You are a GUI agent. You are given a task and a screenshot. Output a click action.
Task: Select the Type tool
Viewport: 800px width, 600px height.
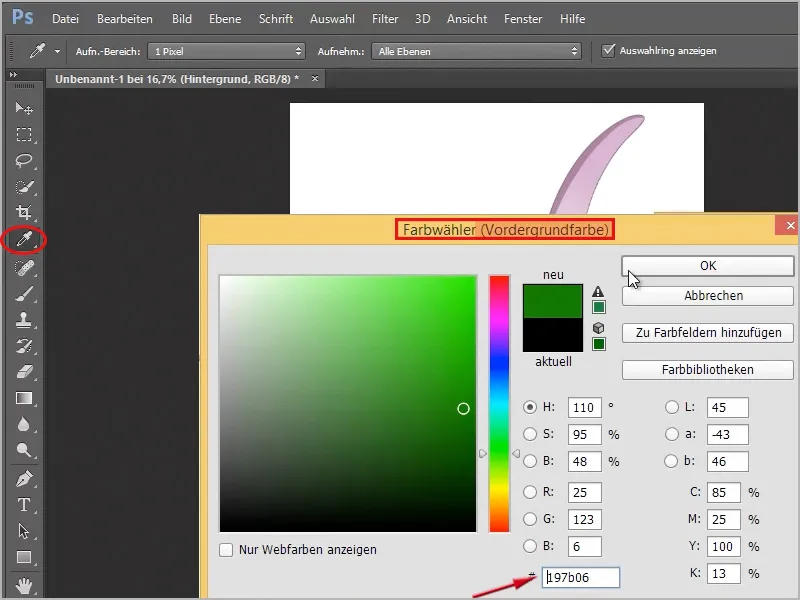(x=23, y=505)
